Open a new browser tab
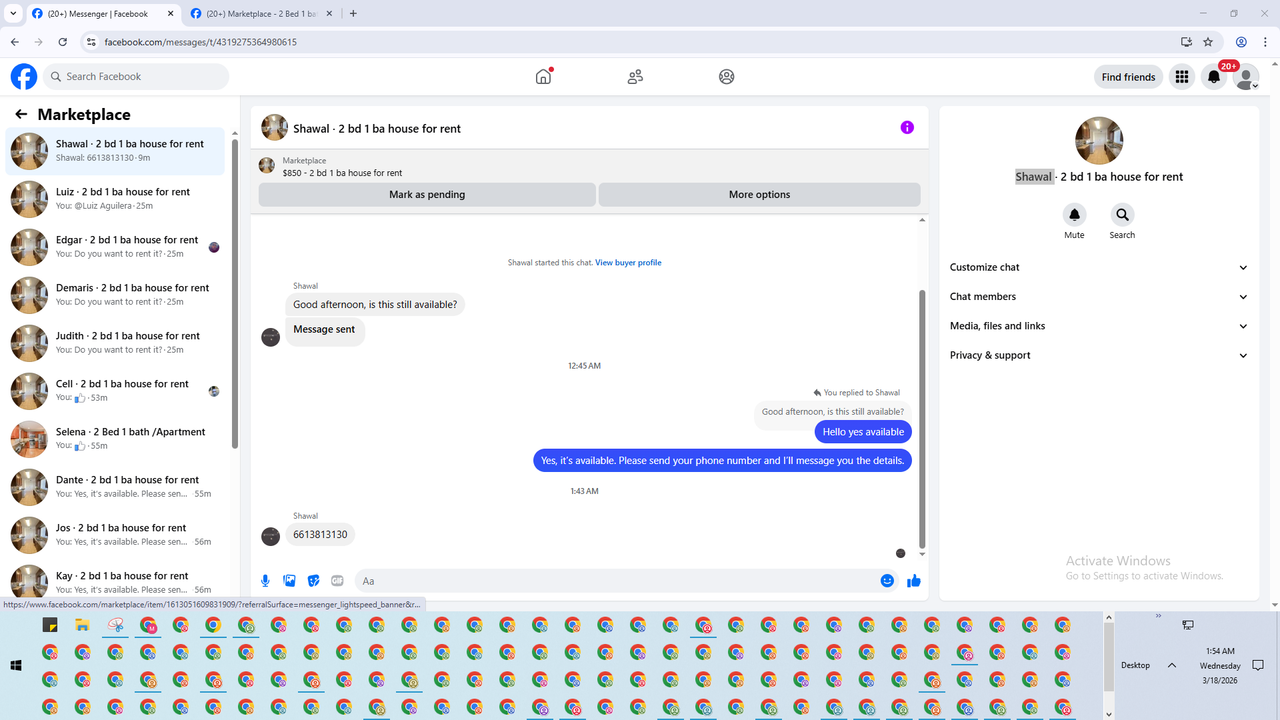Screen dimensions: 1280x720 coord(353,13)
